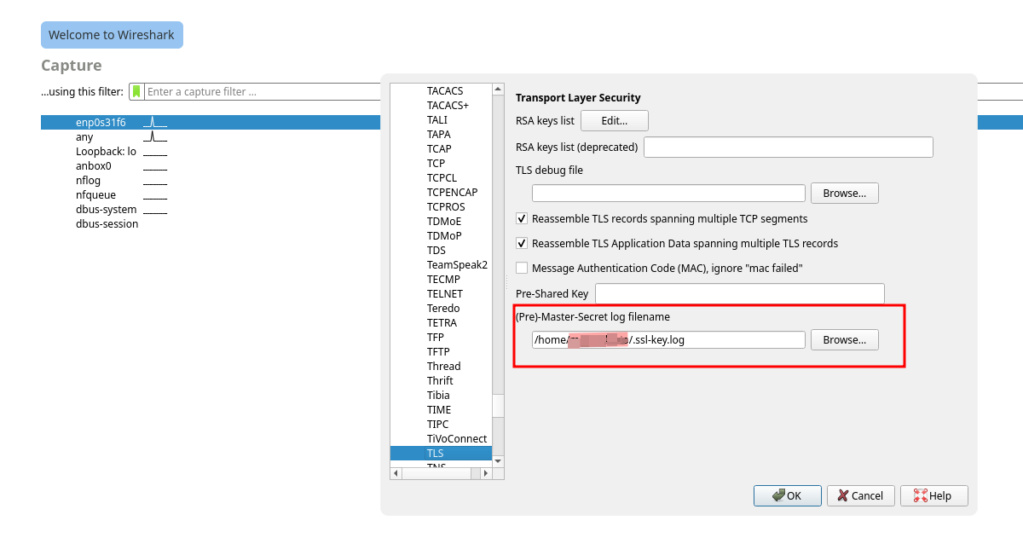The width and height of the screenshot is (1023, 538).
Task: Select Teredo protocol
Action: pos(443,308)
